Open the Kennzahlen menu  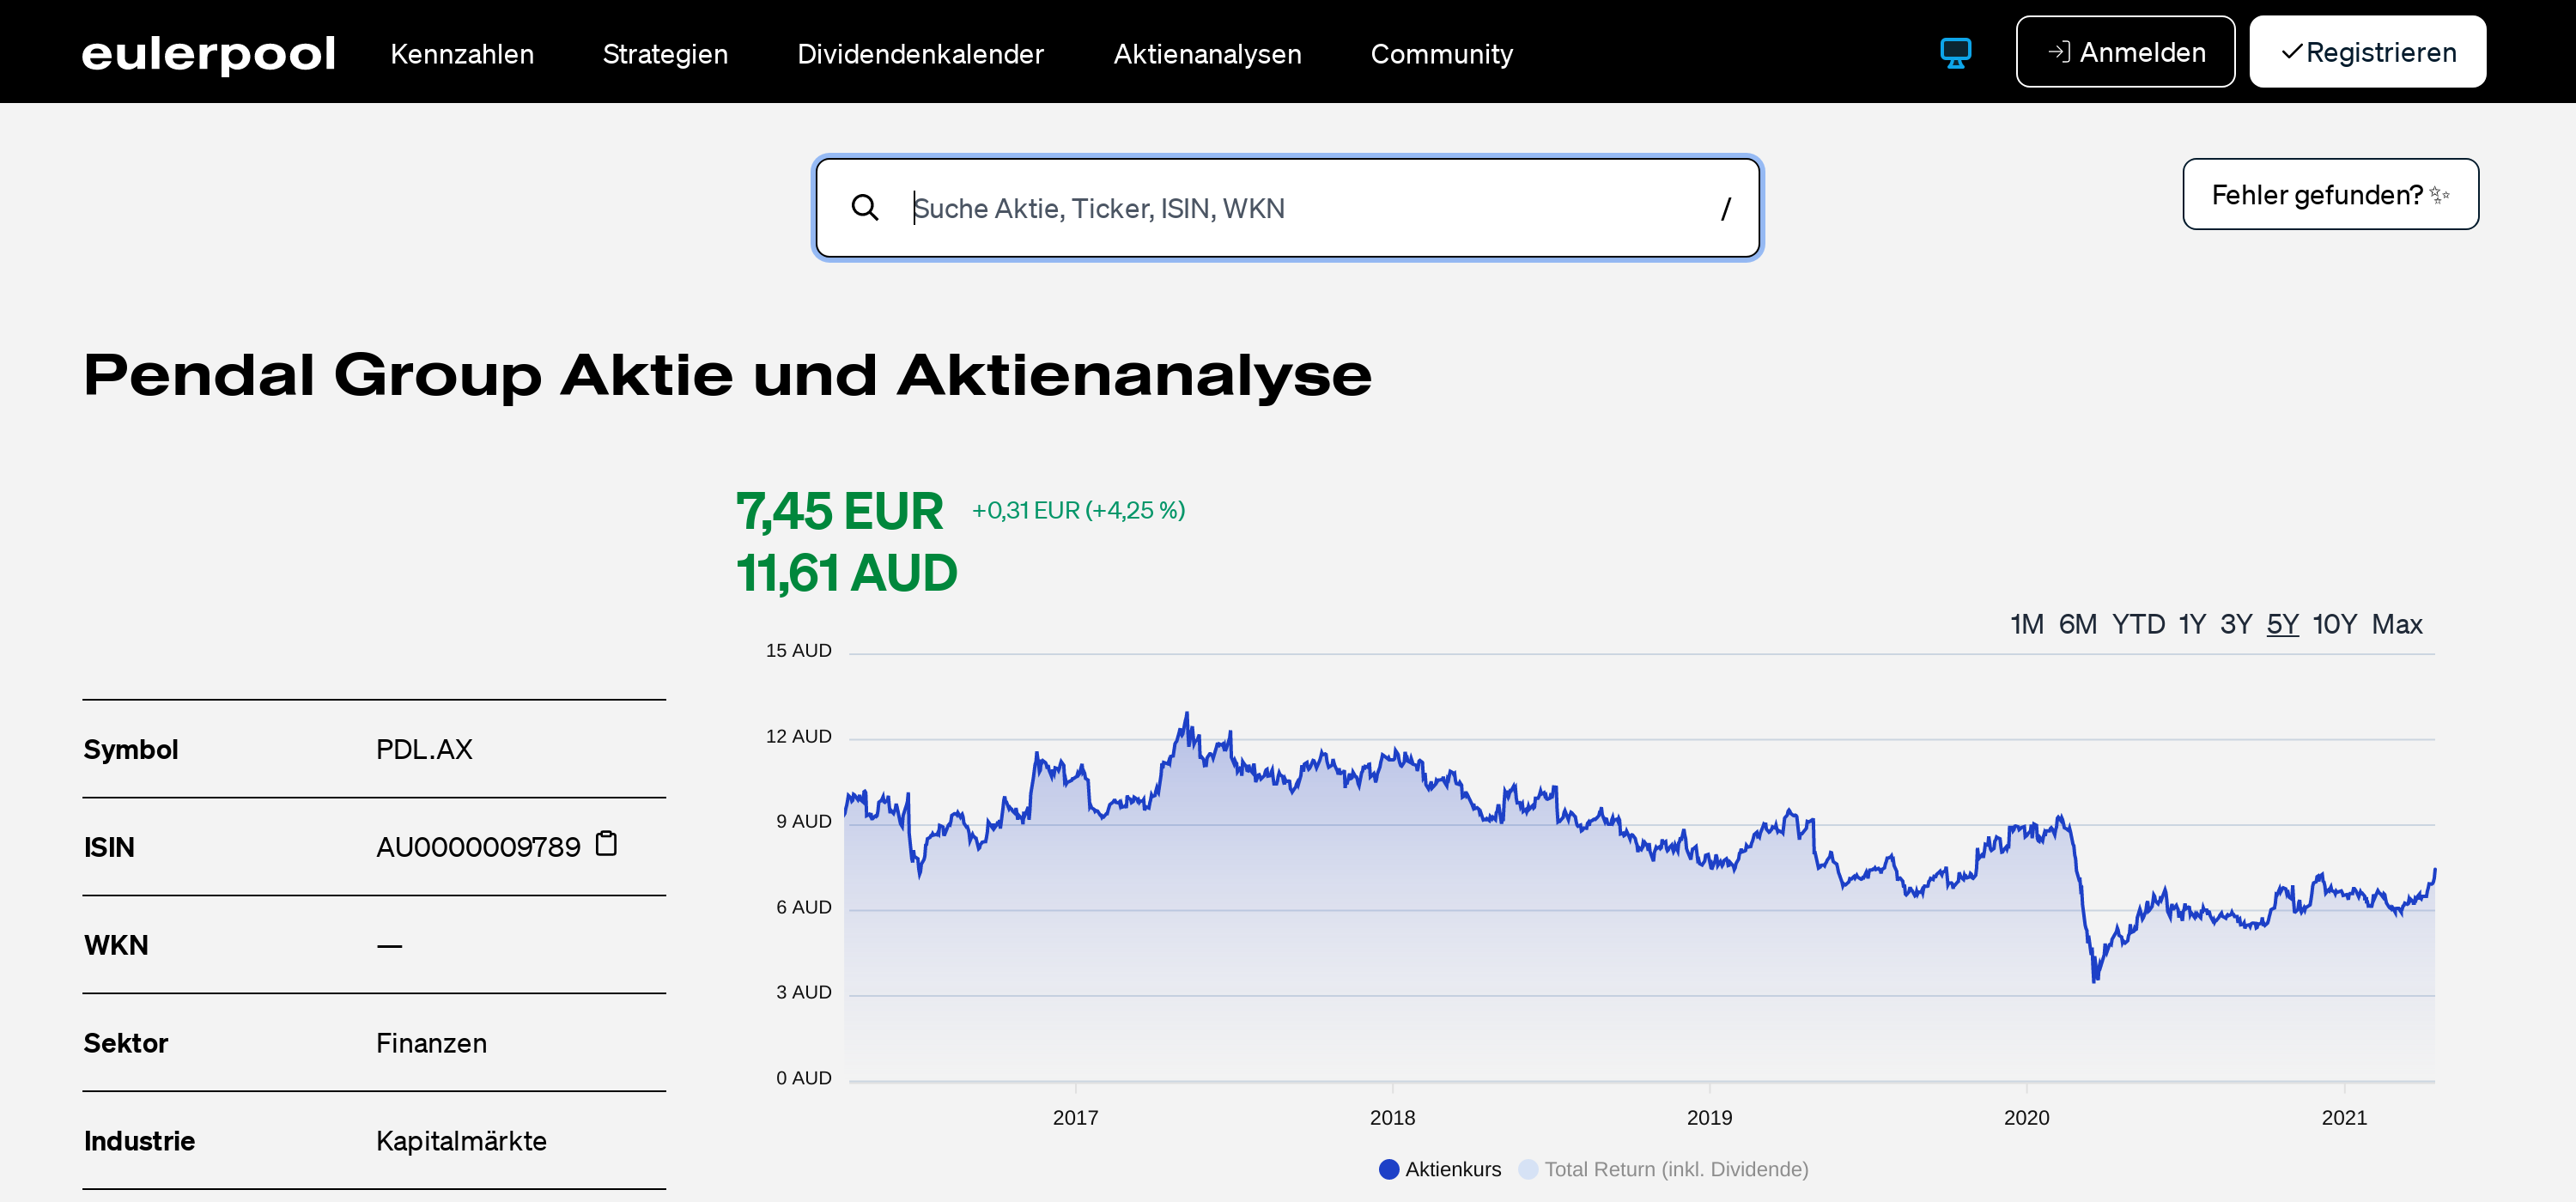463,54
